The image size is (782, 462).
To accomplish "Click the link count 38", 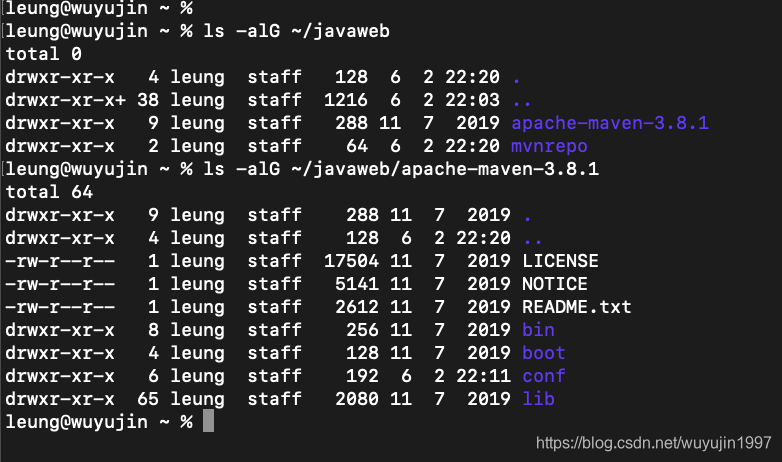I will point(148,100).
